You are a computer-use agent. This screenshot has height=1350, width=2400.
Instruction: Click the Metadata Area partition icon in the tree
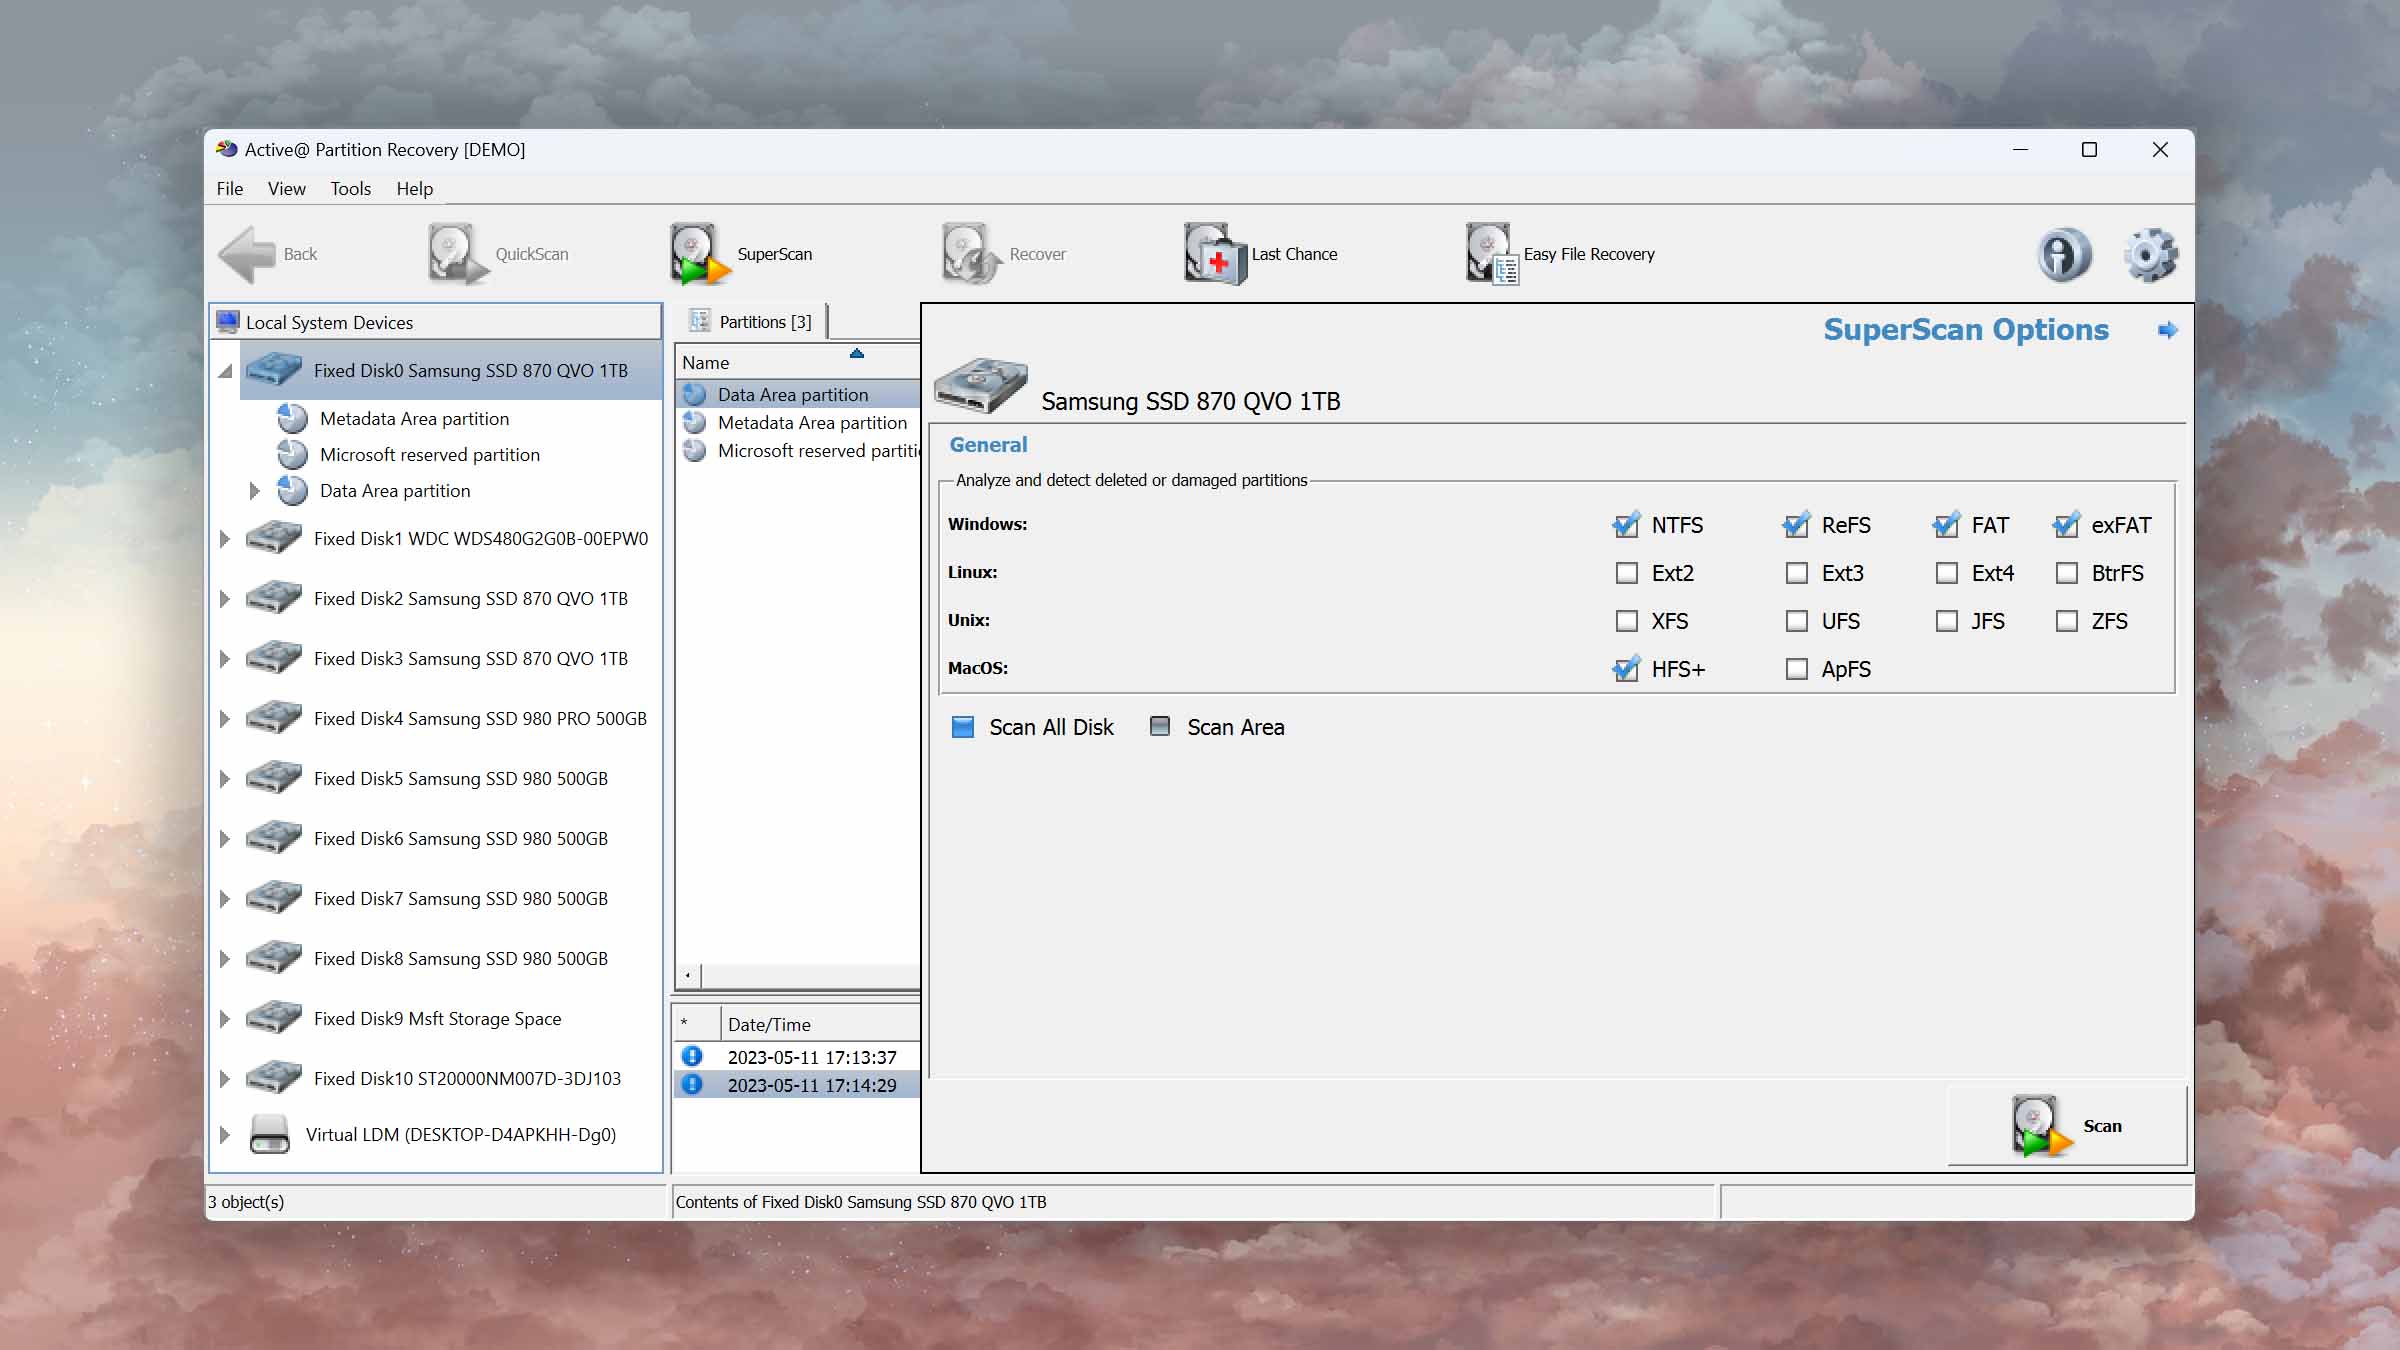(x=292, y=418)
